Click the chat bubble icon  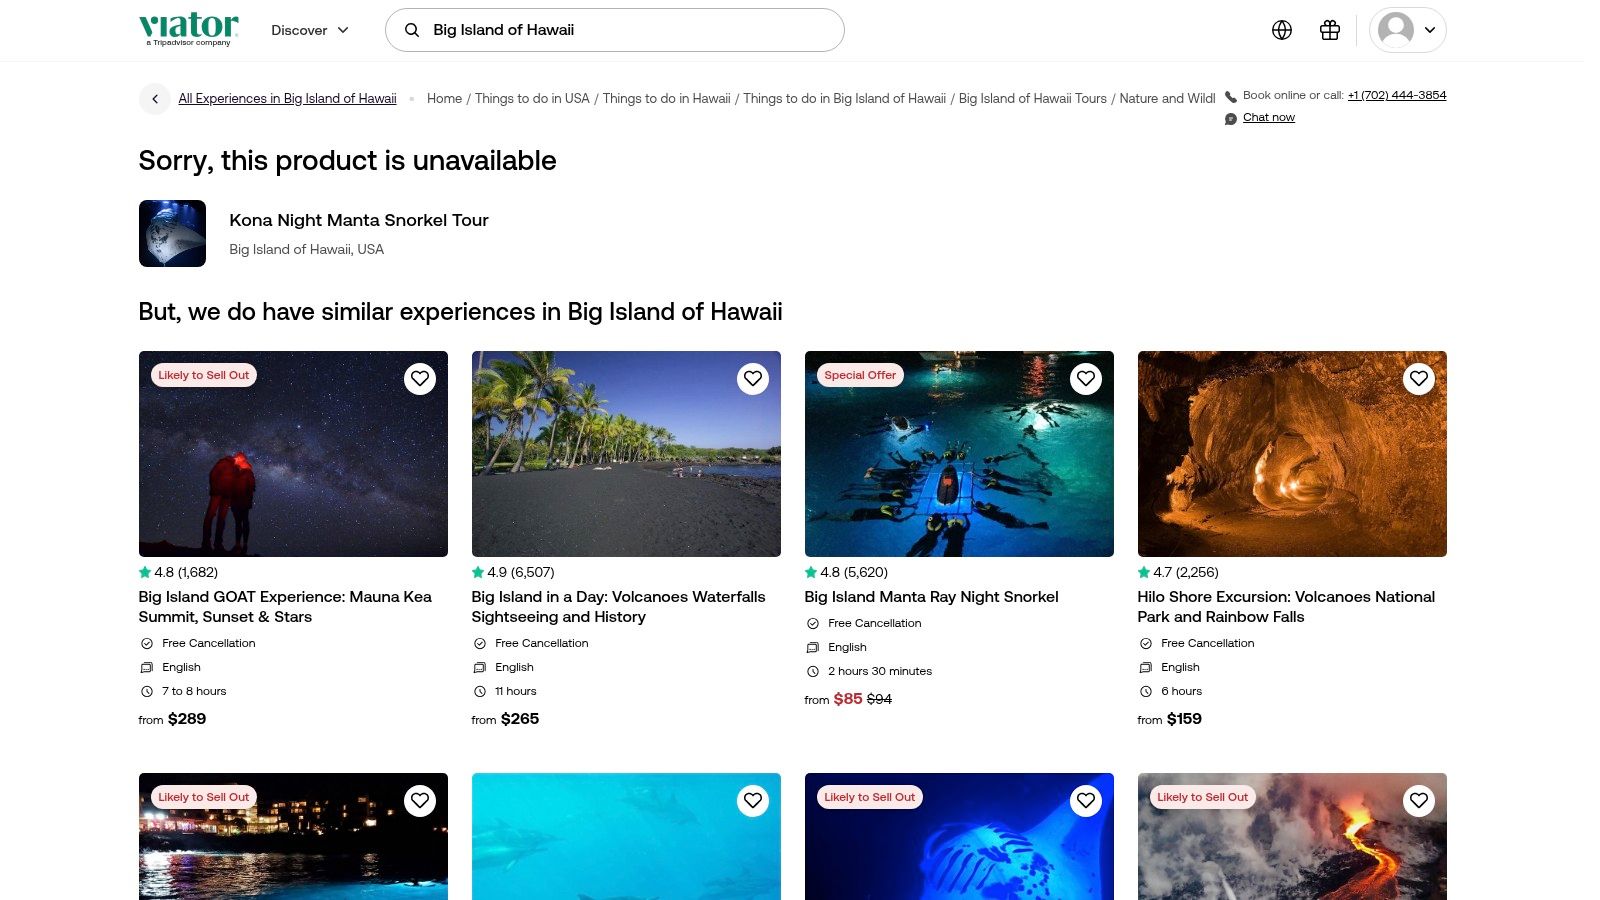click(1231, 119)
